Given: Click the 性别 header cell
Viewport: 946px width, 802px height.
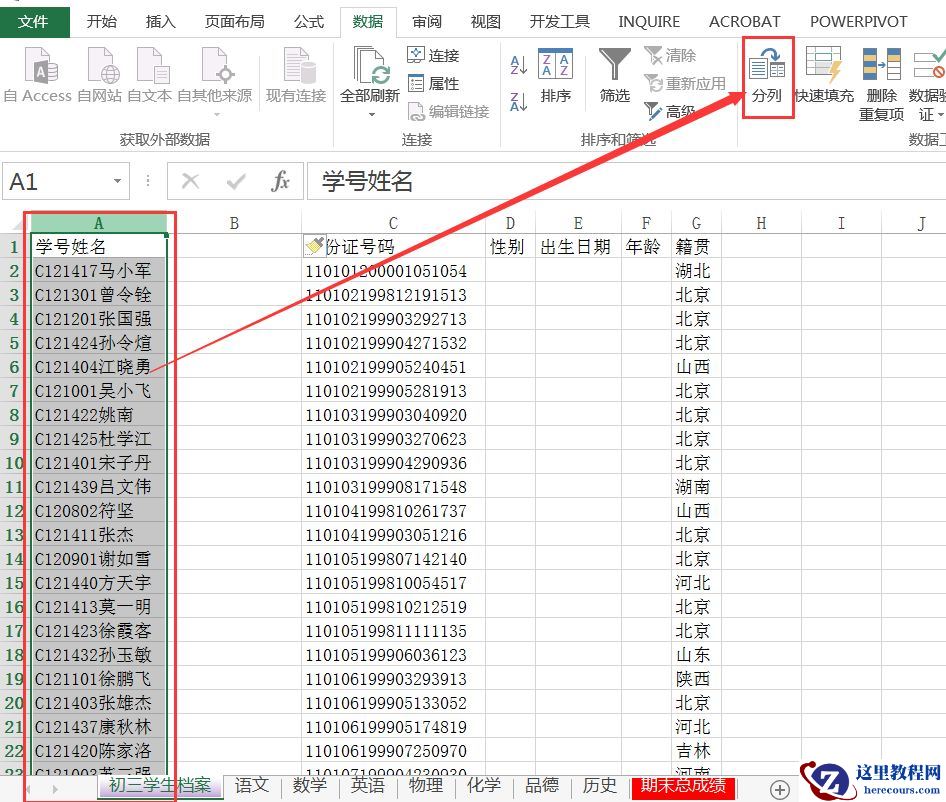Looking at the screenshot, I should click(510, 247).
